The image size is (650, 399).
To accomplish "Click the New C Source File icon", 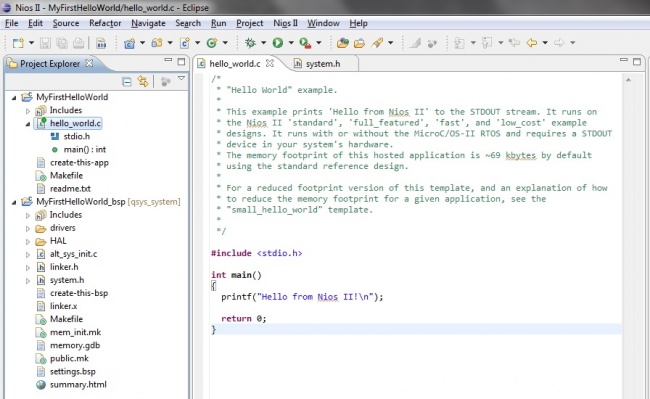I will (x=184, y=43).
